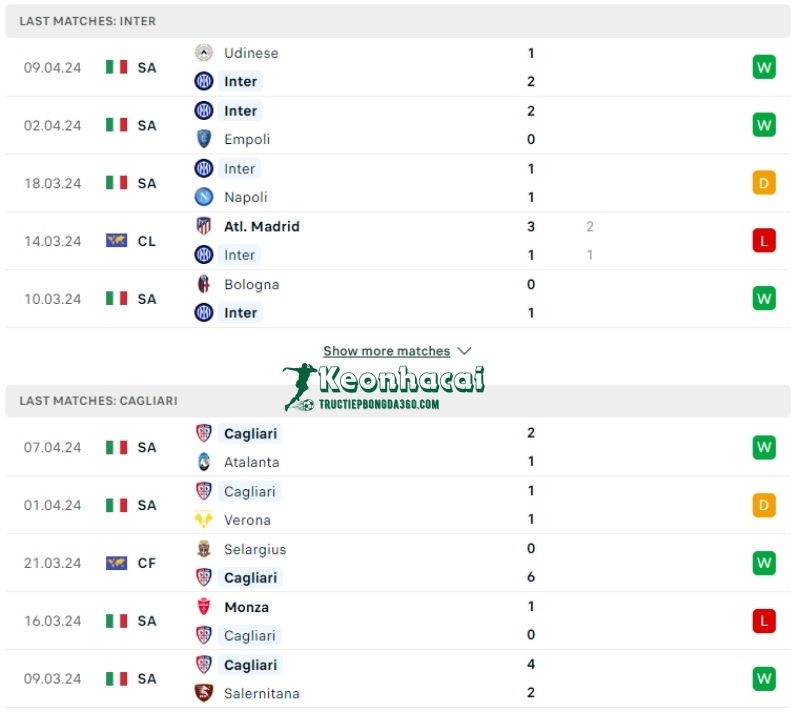Expand the Show more matches chevron
The image size is (800, 712).
[x=464, y=351]
